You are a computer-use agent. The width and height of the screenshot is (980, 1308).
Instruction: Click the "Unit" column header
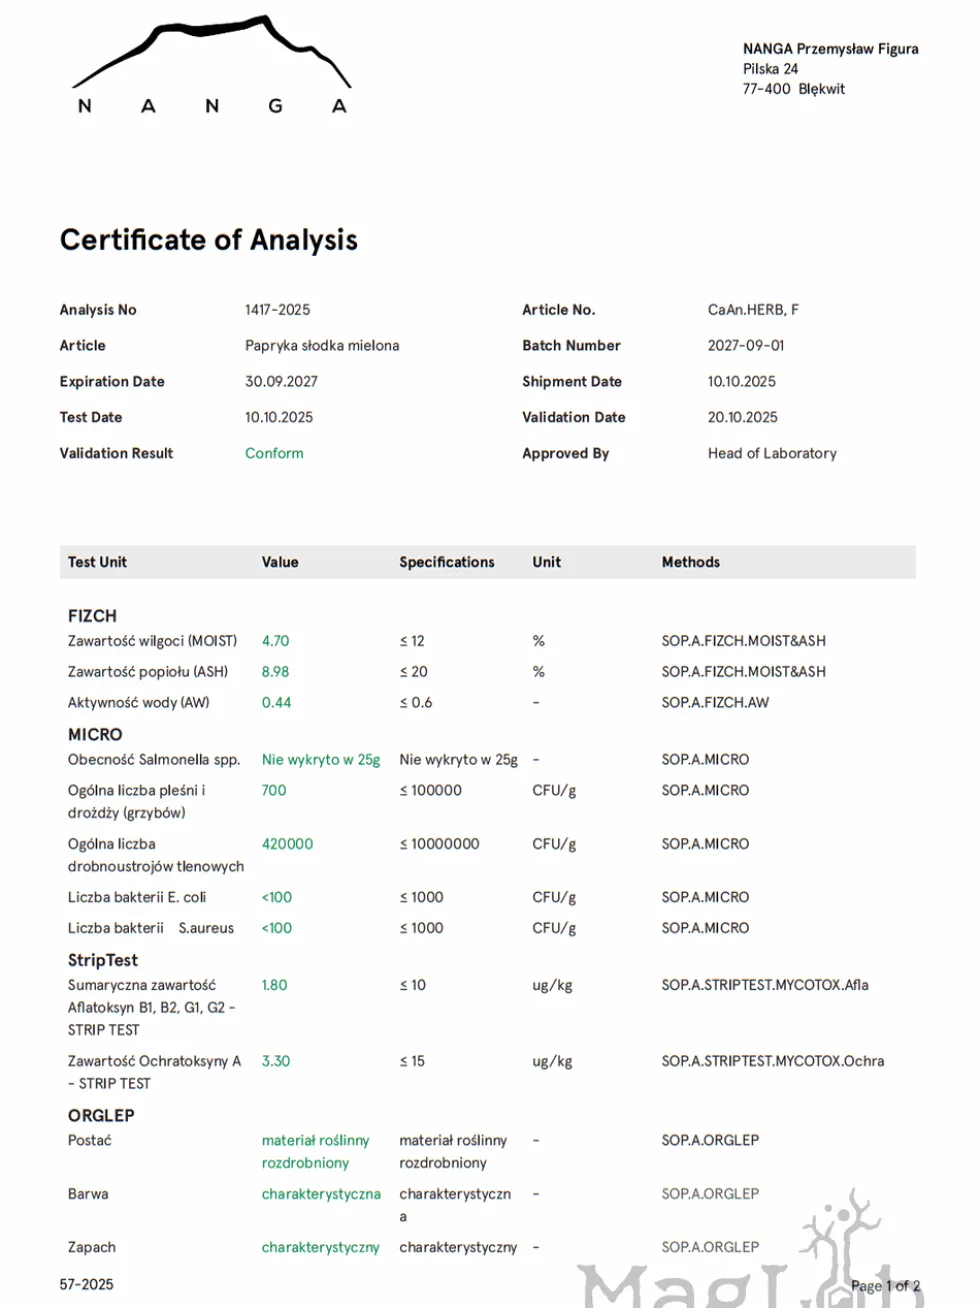point(547,562)
